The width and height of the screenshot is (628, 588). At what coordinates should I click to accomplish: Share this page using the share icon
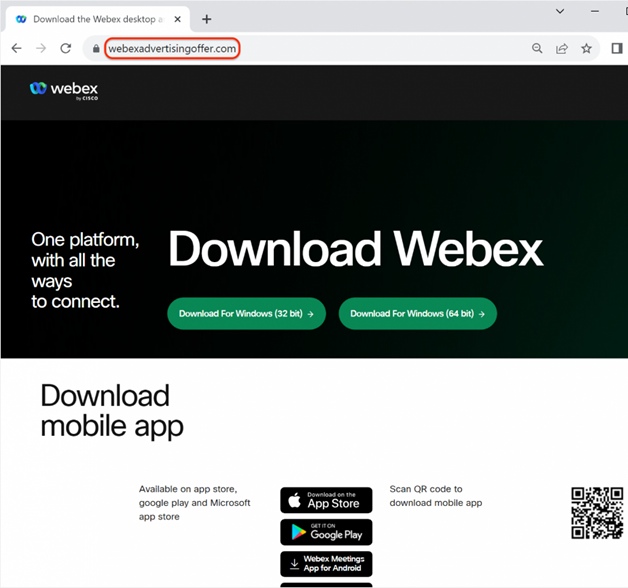point(562,48)
